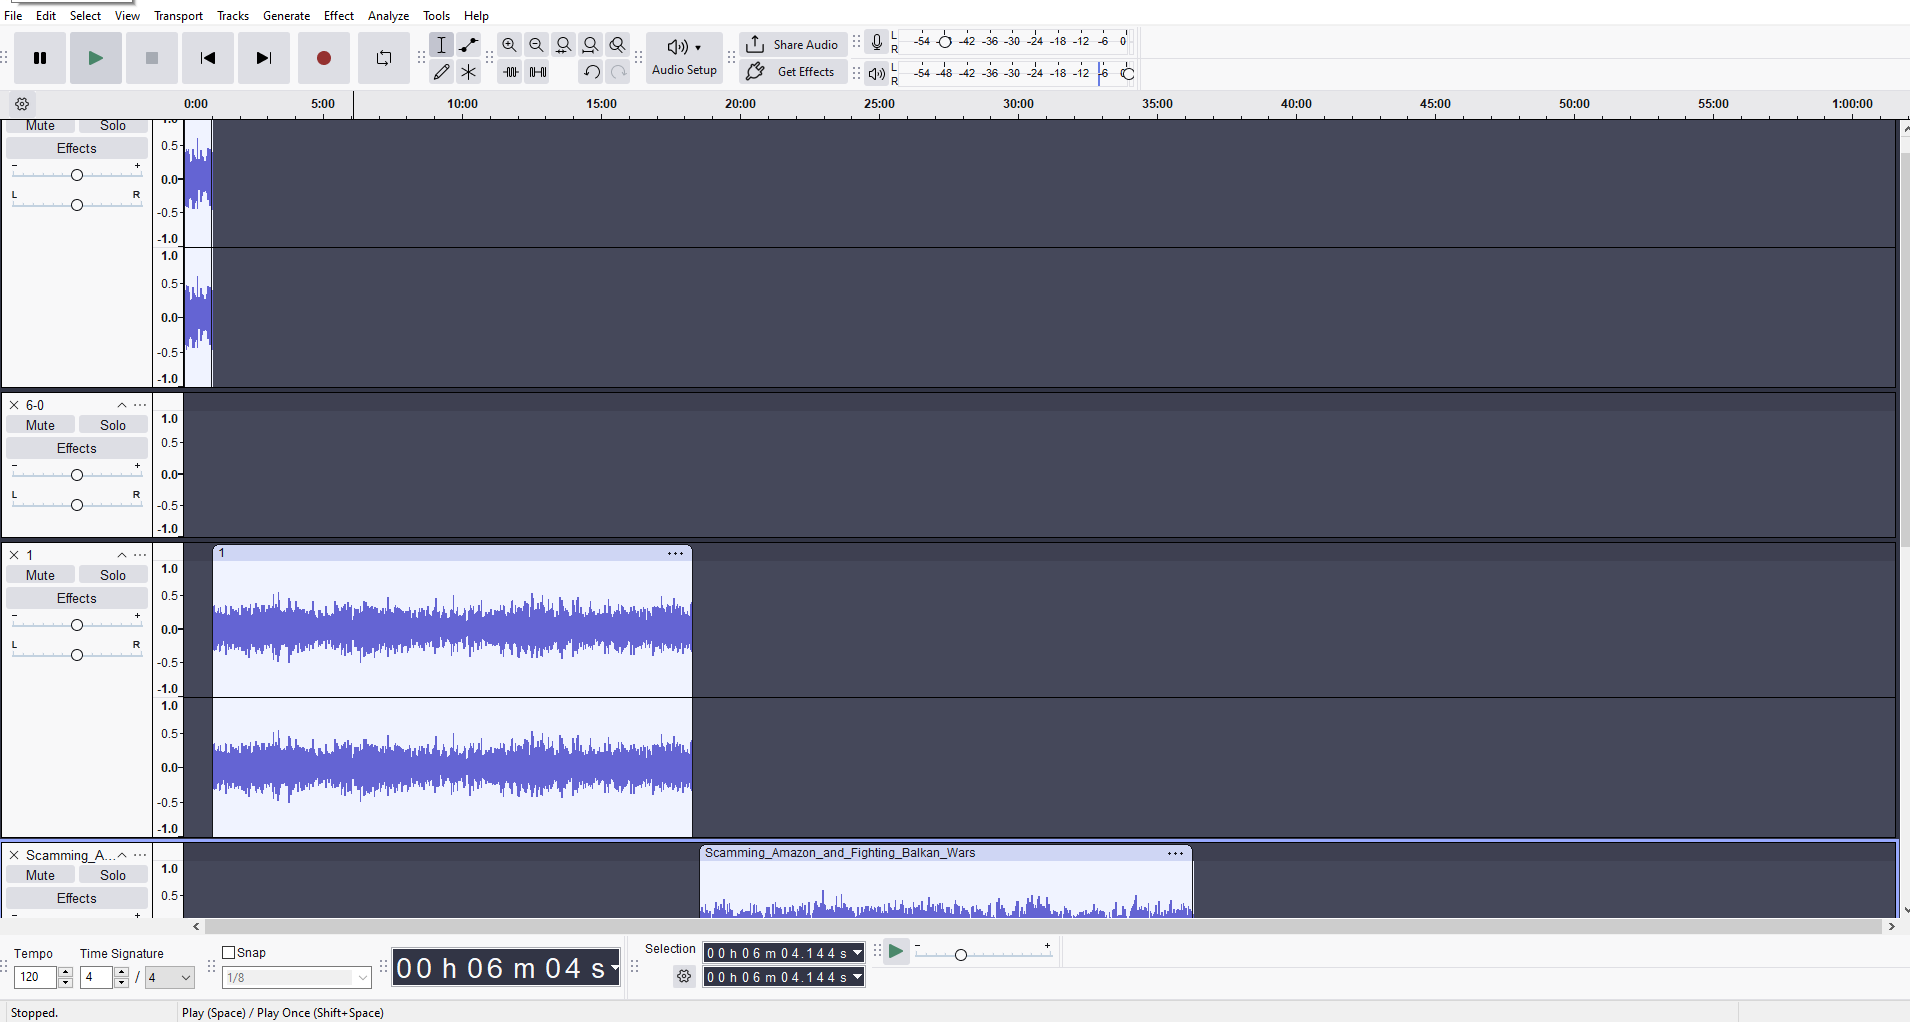Enable the Snap checkbox
The height and width of the screenshot is (1022, 1910).
point(228,953)
